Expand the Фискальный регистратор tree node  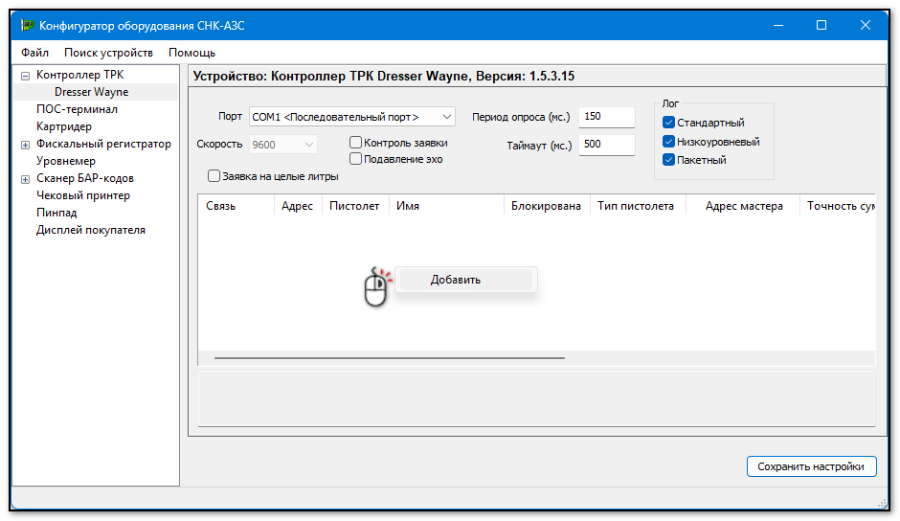pos(26,144)
